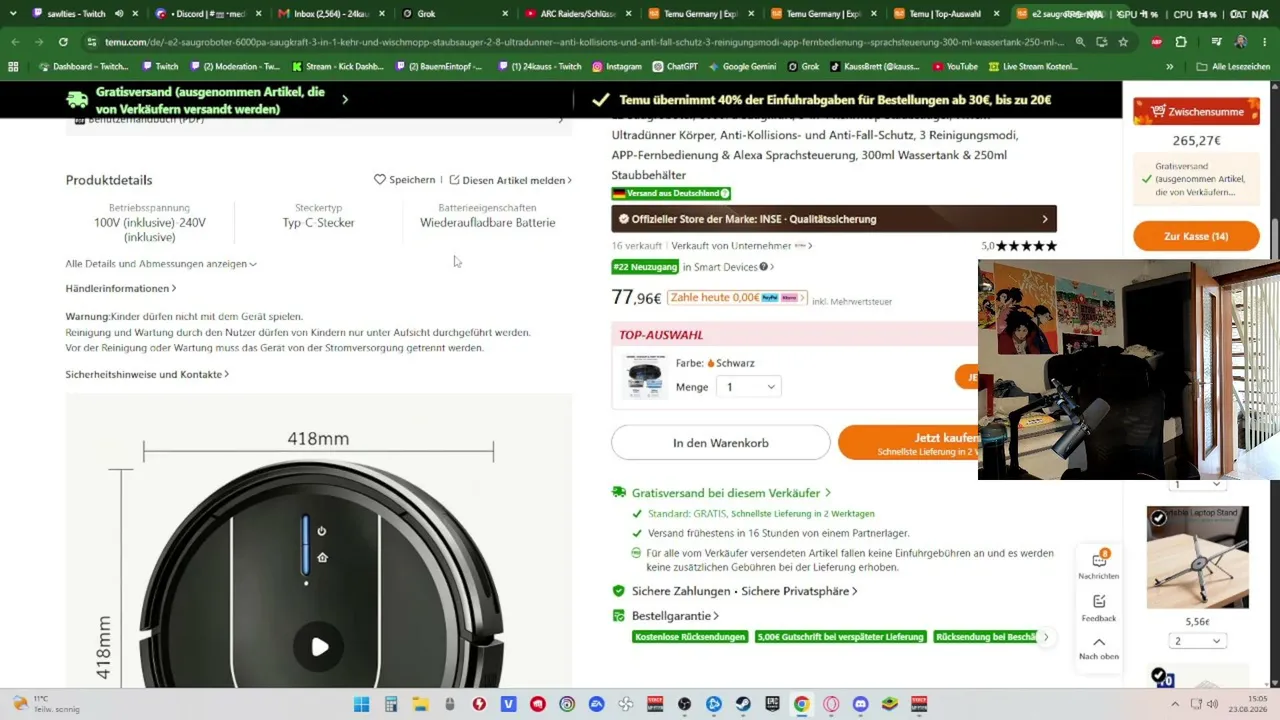Screen dimensions: 1280x720
Task: Open the Chrome apps grid in bookmarks bar
Action: click(13, 67)
